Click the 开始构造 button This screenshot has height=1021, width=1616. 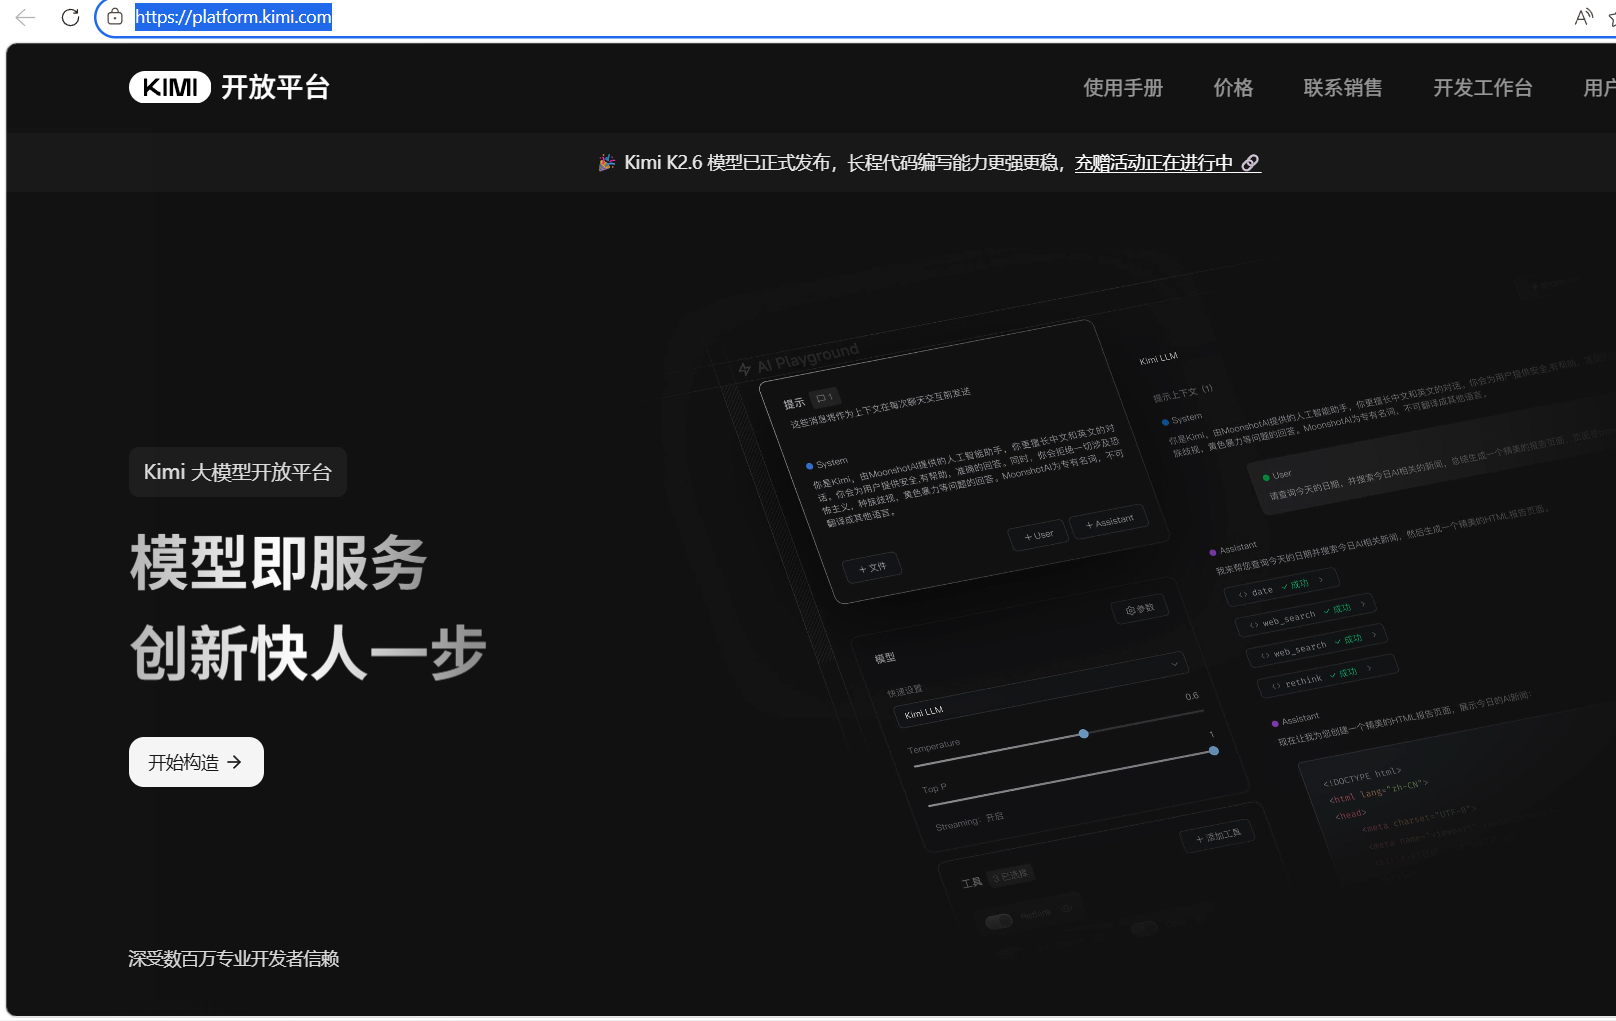(196, 762)
